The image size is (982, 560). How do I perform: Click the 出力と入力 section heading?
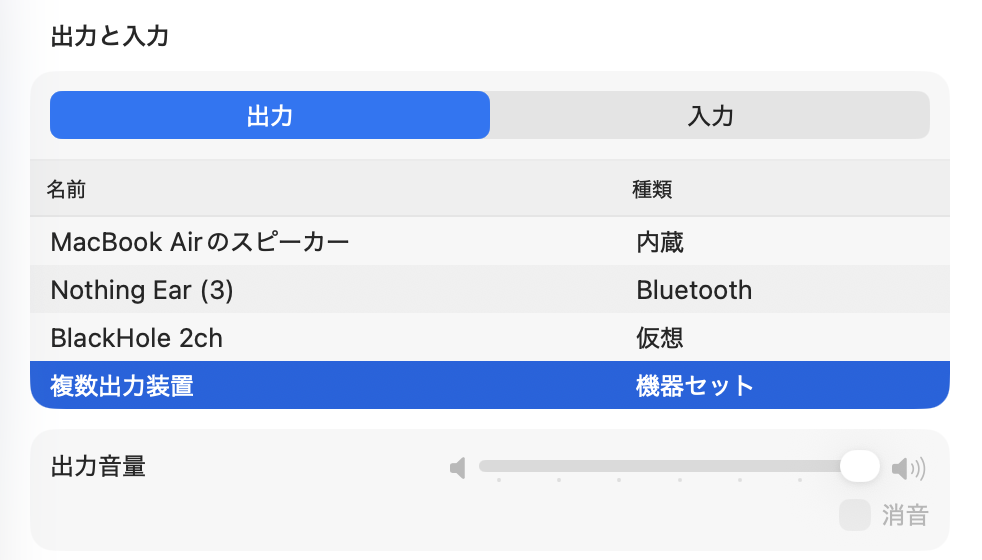[x=110, y=37]
